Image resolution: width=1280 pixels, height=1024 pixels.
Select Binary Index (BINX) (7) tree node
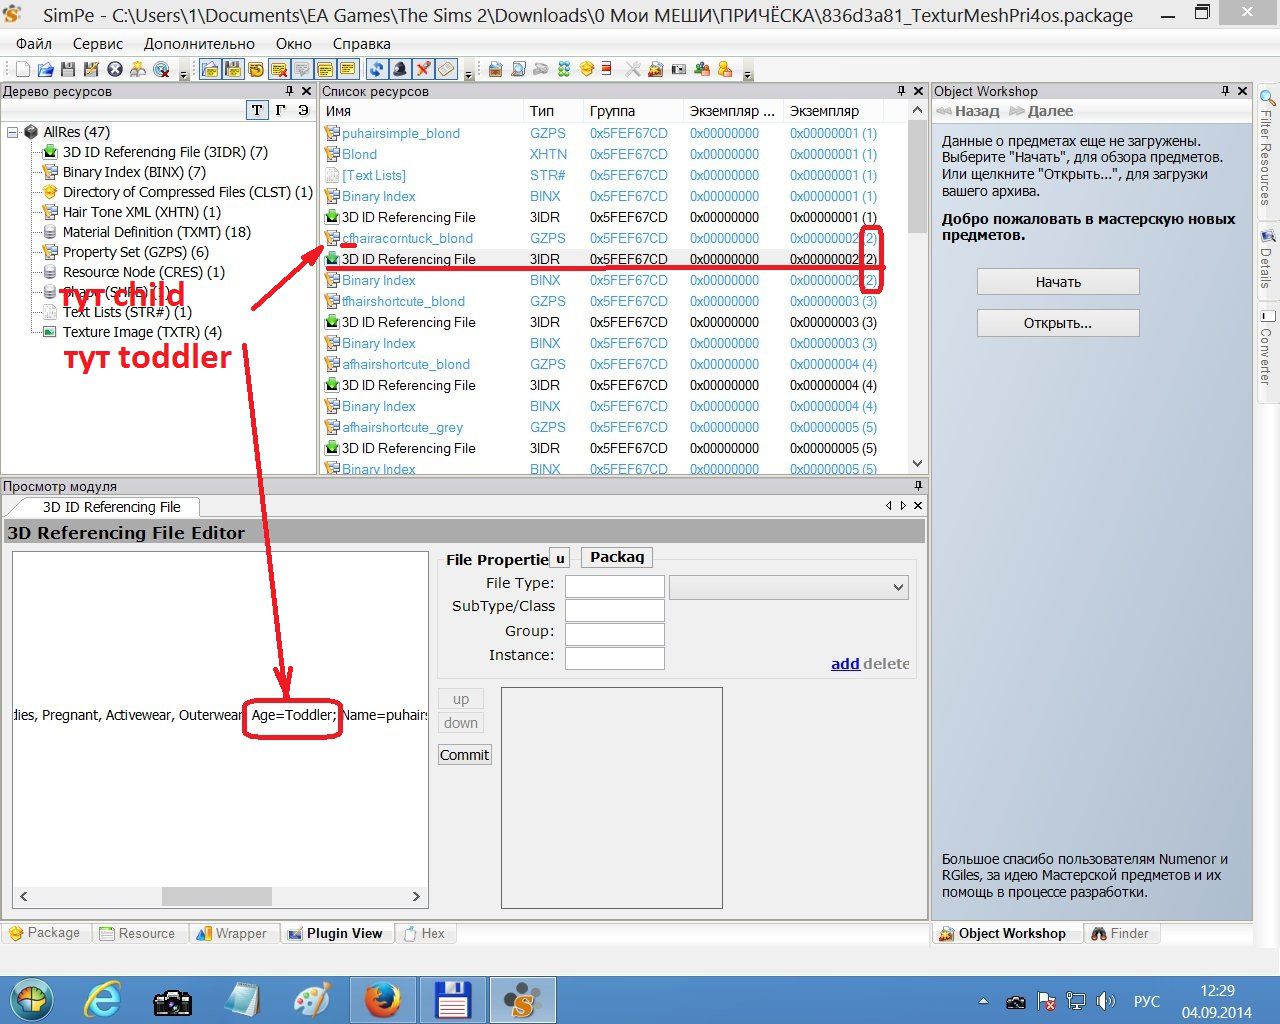click(134, 172)
